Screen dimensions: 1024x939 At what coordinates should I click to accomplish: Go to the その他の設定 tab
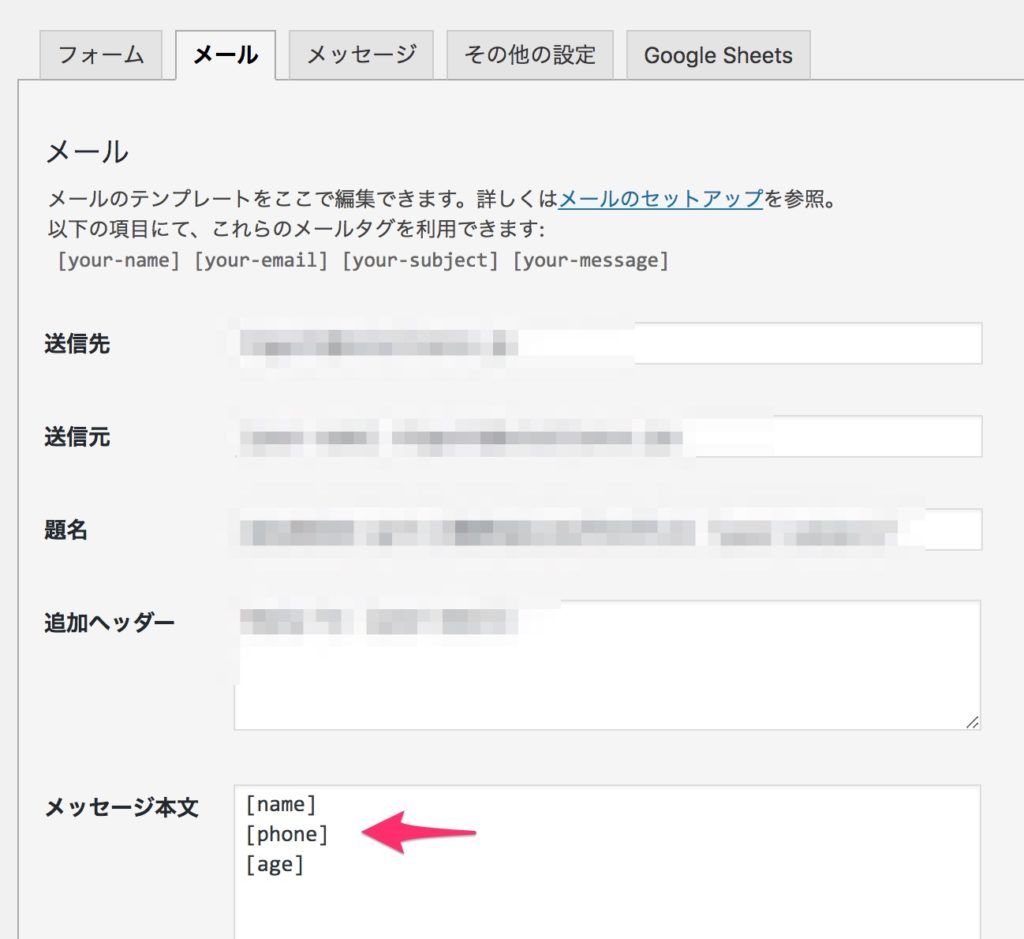tap(529, 54)
